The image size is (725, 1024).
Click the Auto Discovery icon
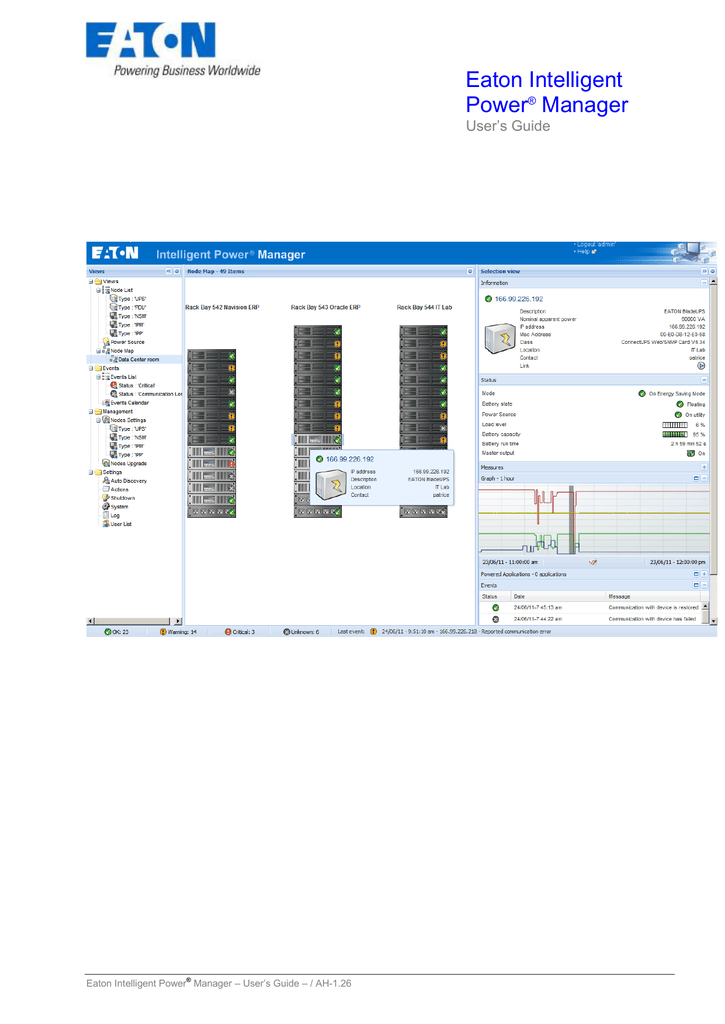coord(106,481)
